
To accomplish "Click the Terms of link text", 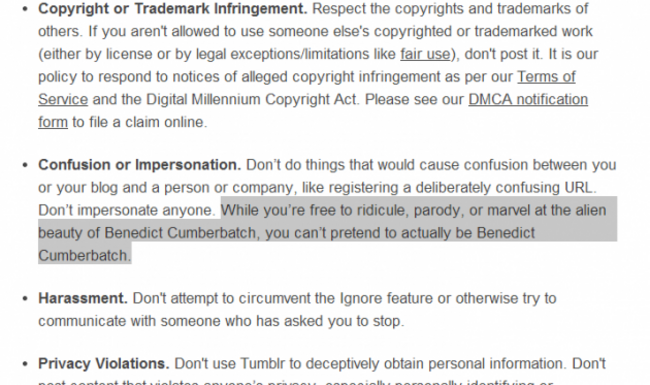I will (x=546, y=77).
